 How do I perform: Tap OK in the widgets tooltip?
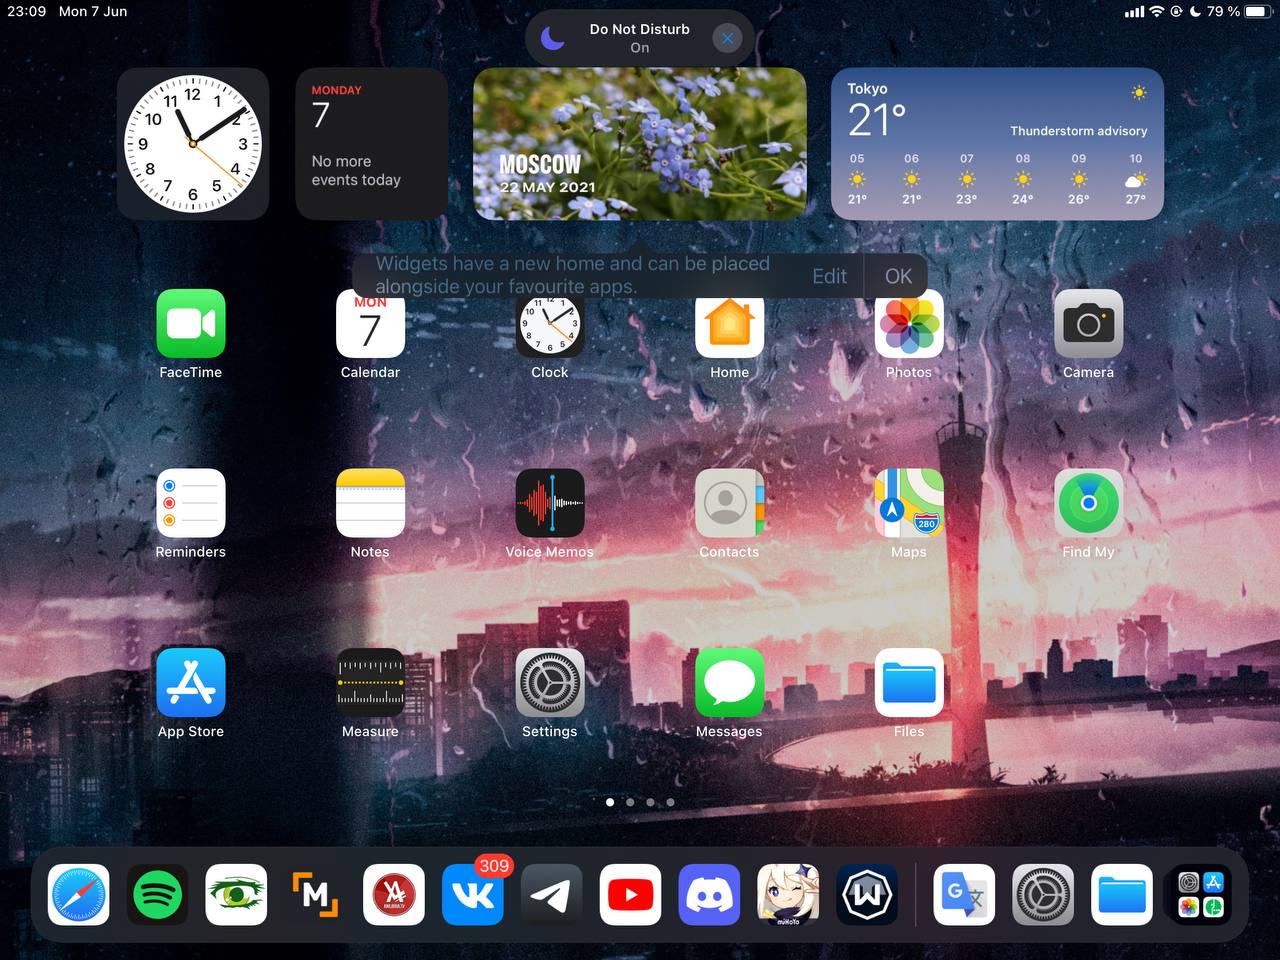[898, 276]
